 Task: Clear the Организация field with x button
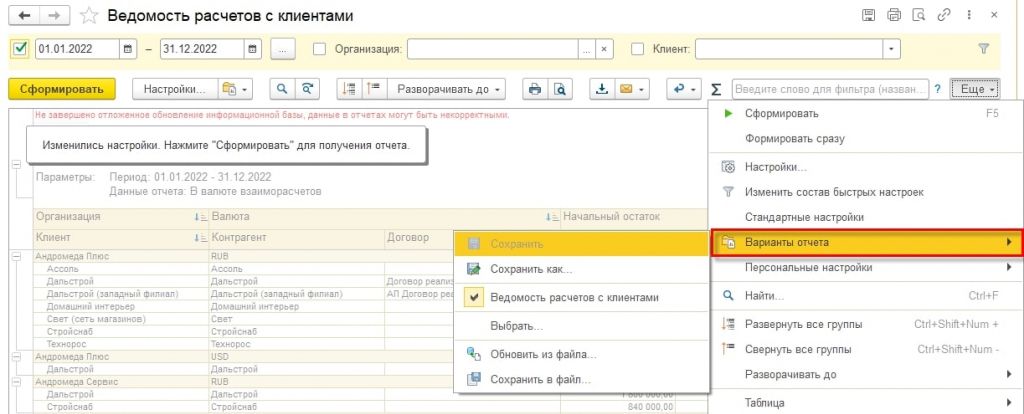click(604, 49)
